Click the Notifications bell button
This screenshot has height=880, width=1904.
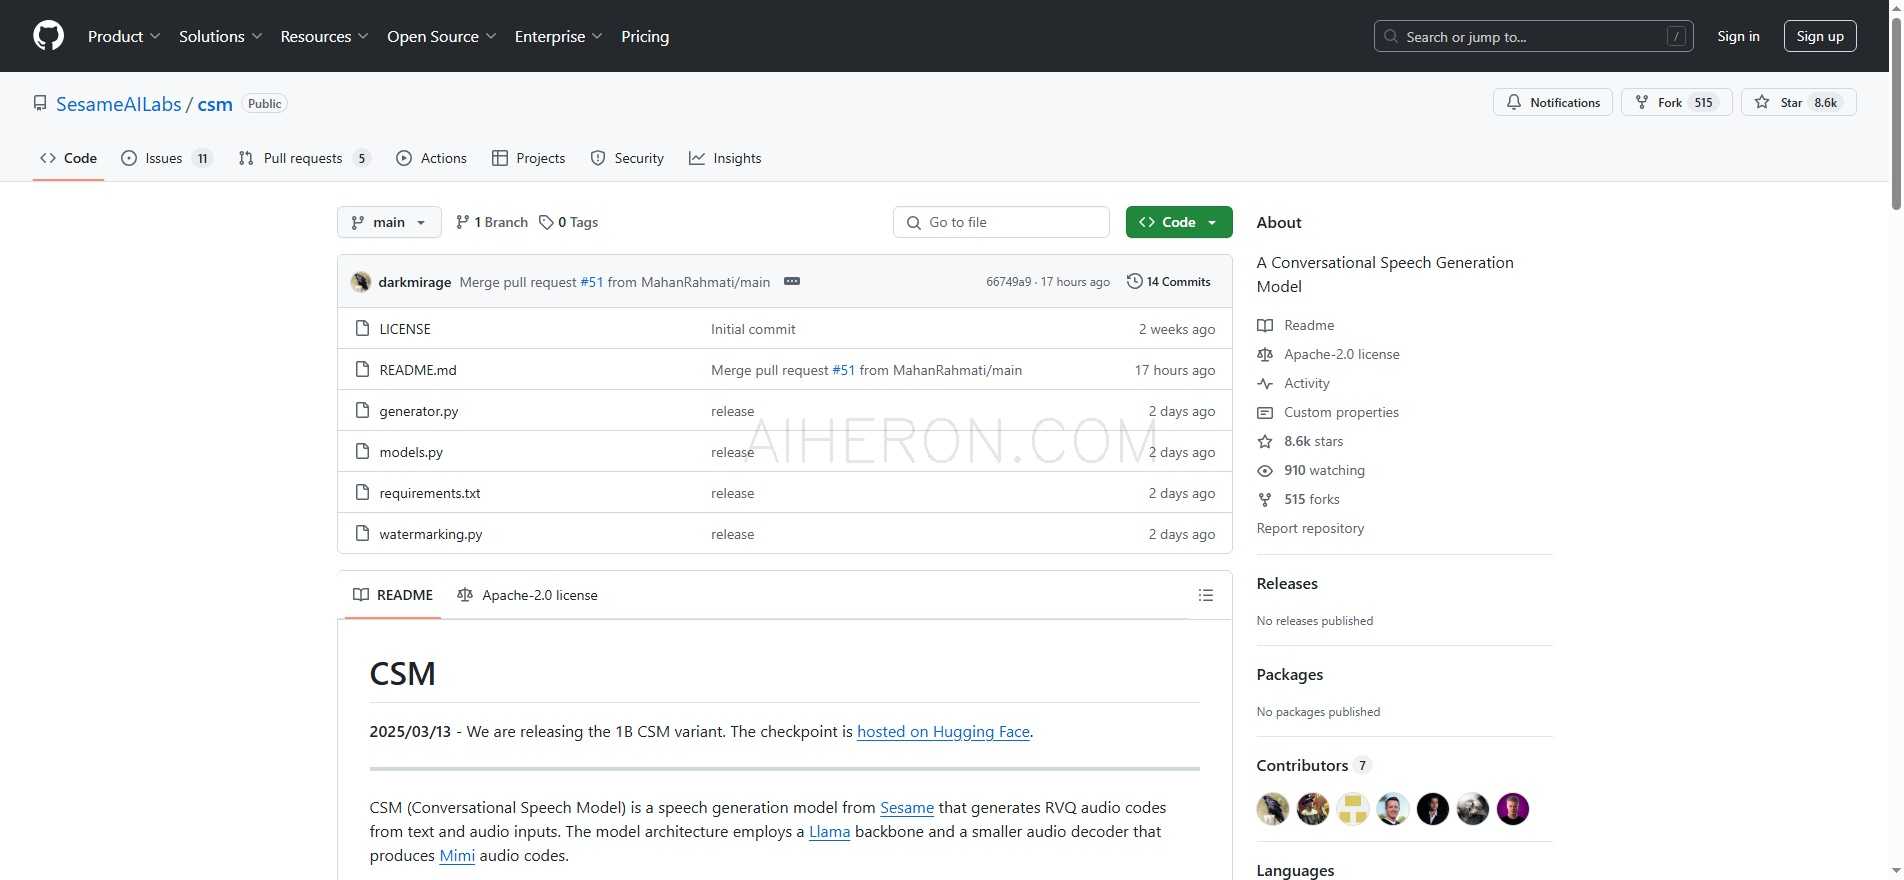1552,102
